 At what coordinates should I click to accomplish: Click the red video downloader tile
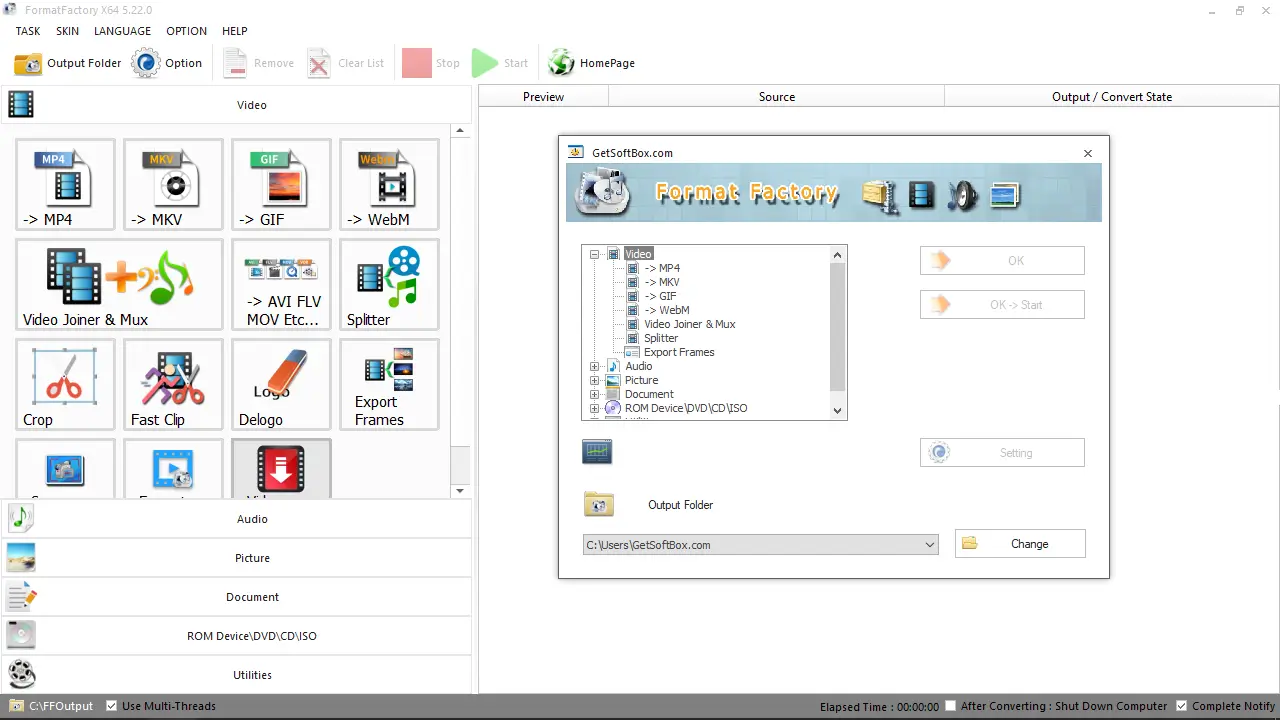pyautogui.click(x=282, y=469)
